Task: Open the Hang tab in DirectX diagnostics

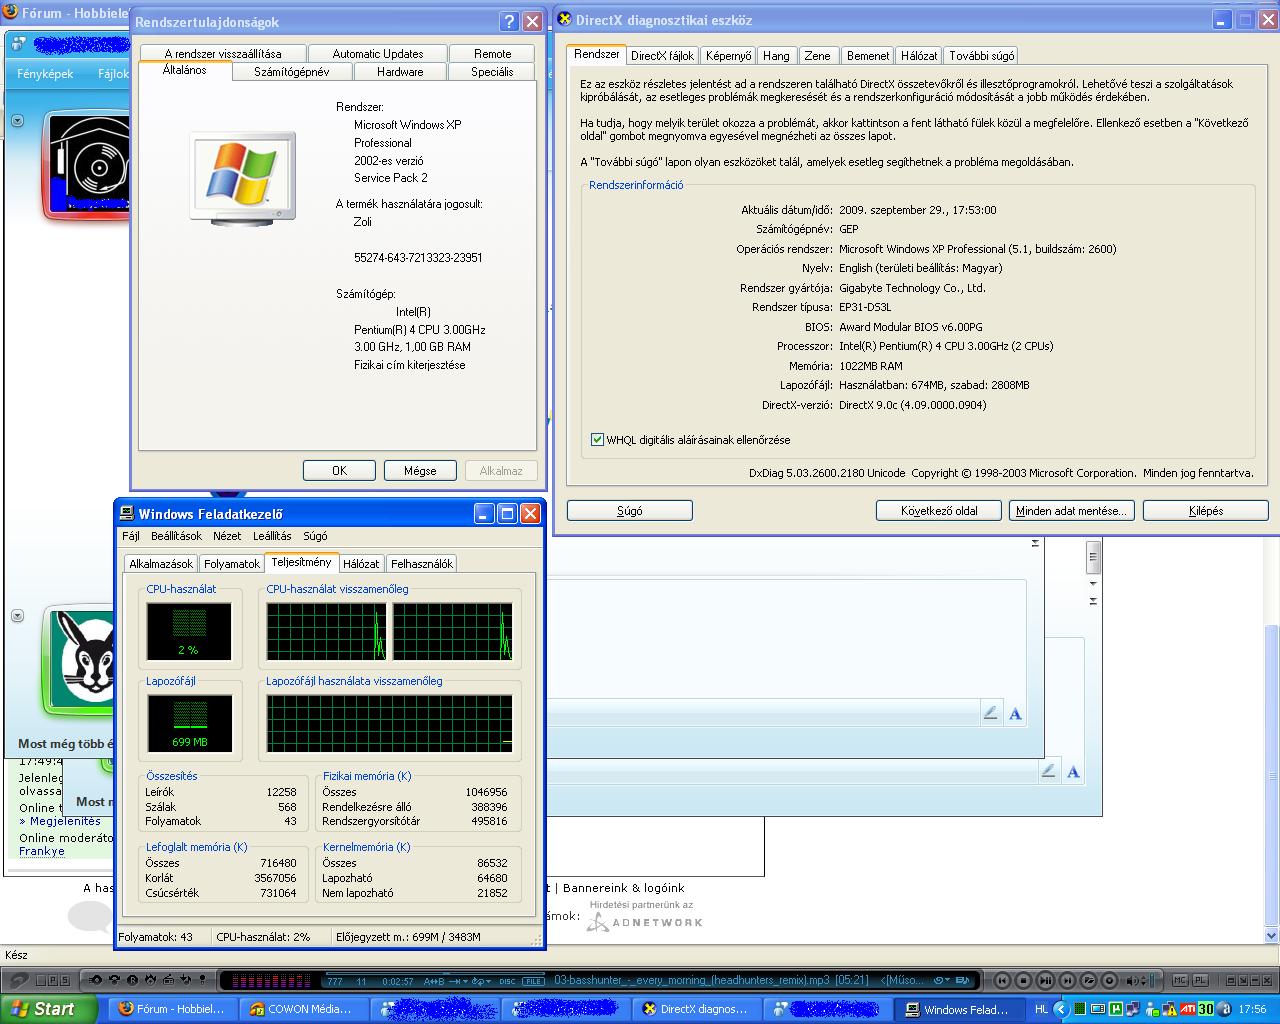Action: pos(776,56)
